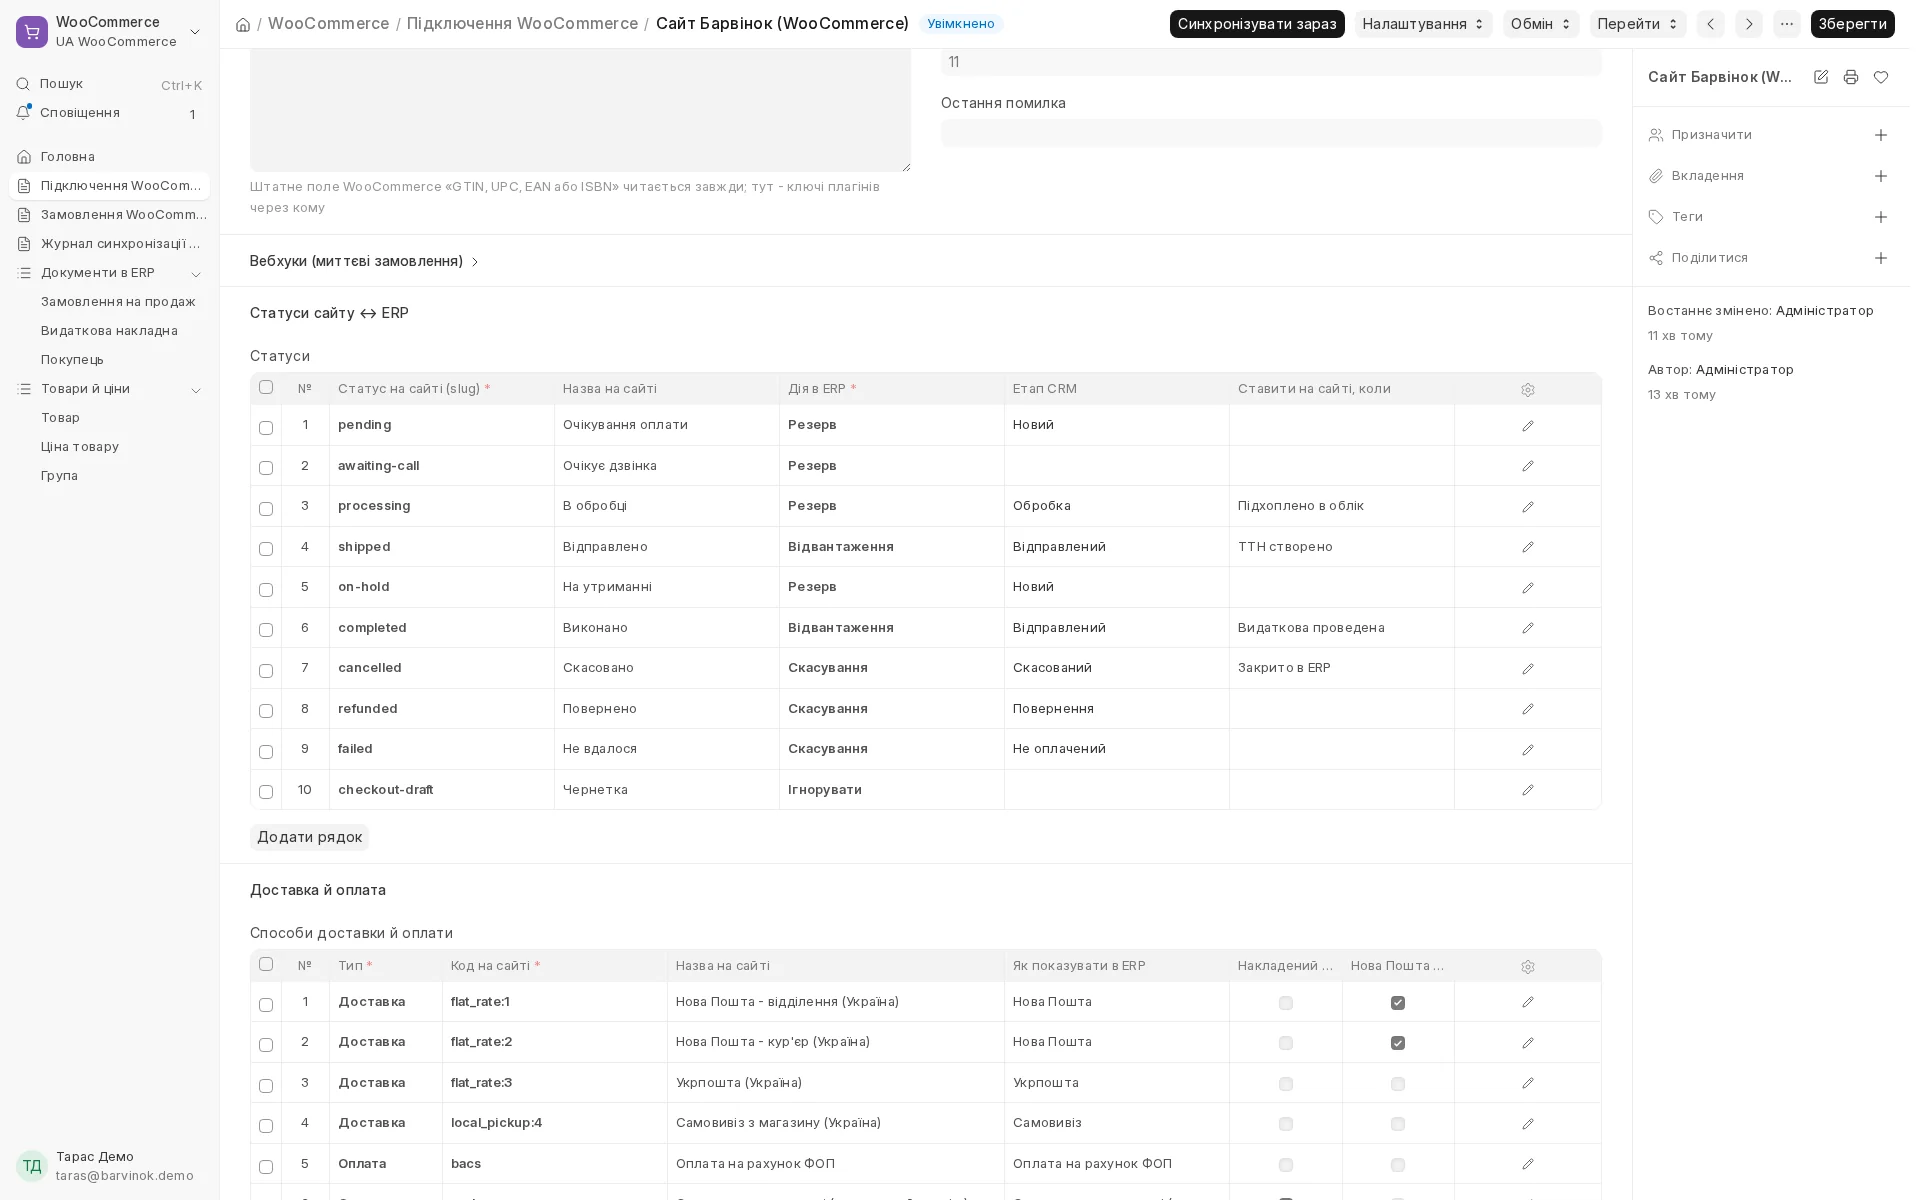Viewport: 1920px width, 1200px height.
Task: Open Підключення WooCommerce breadcrumb link
Action: click(x=522, y=24)
